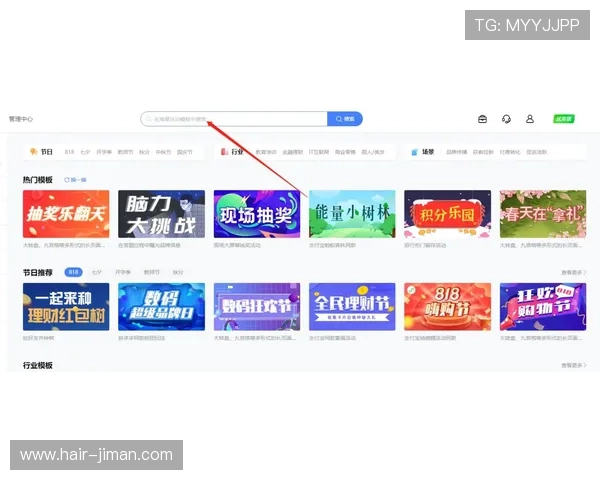Click the green 试用版 badge
The height and width of the screenshot is (480, 600).
pyautogui.click(x=564, y=119)
